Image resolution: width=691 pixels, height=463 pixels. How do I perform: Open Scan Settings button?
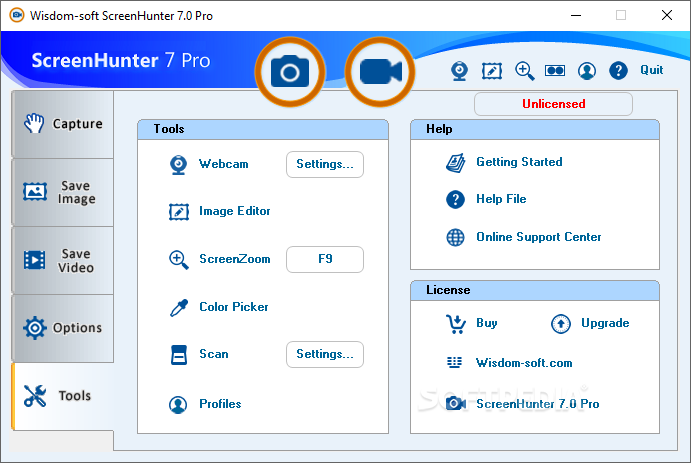click(325, 354)
